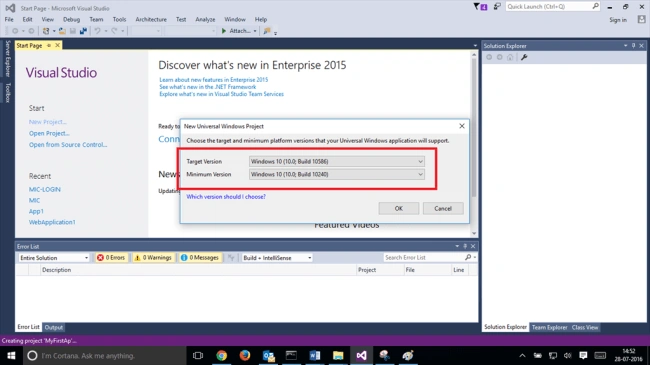Switch to the Team Explorer tab
The height and width of the screenshot is (365, 650).
[549, 327]
